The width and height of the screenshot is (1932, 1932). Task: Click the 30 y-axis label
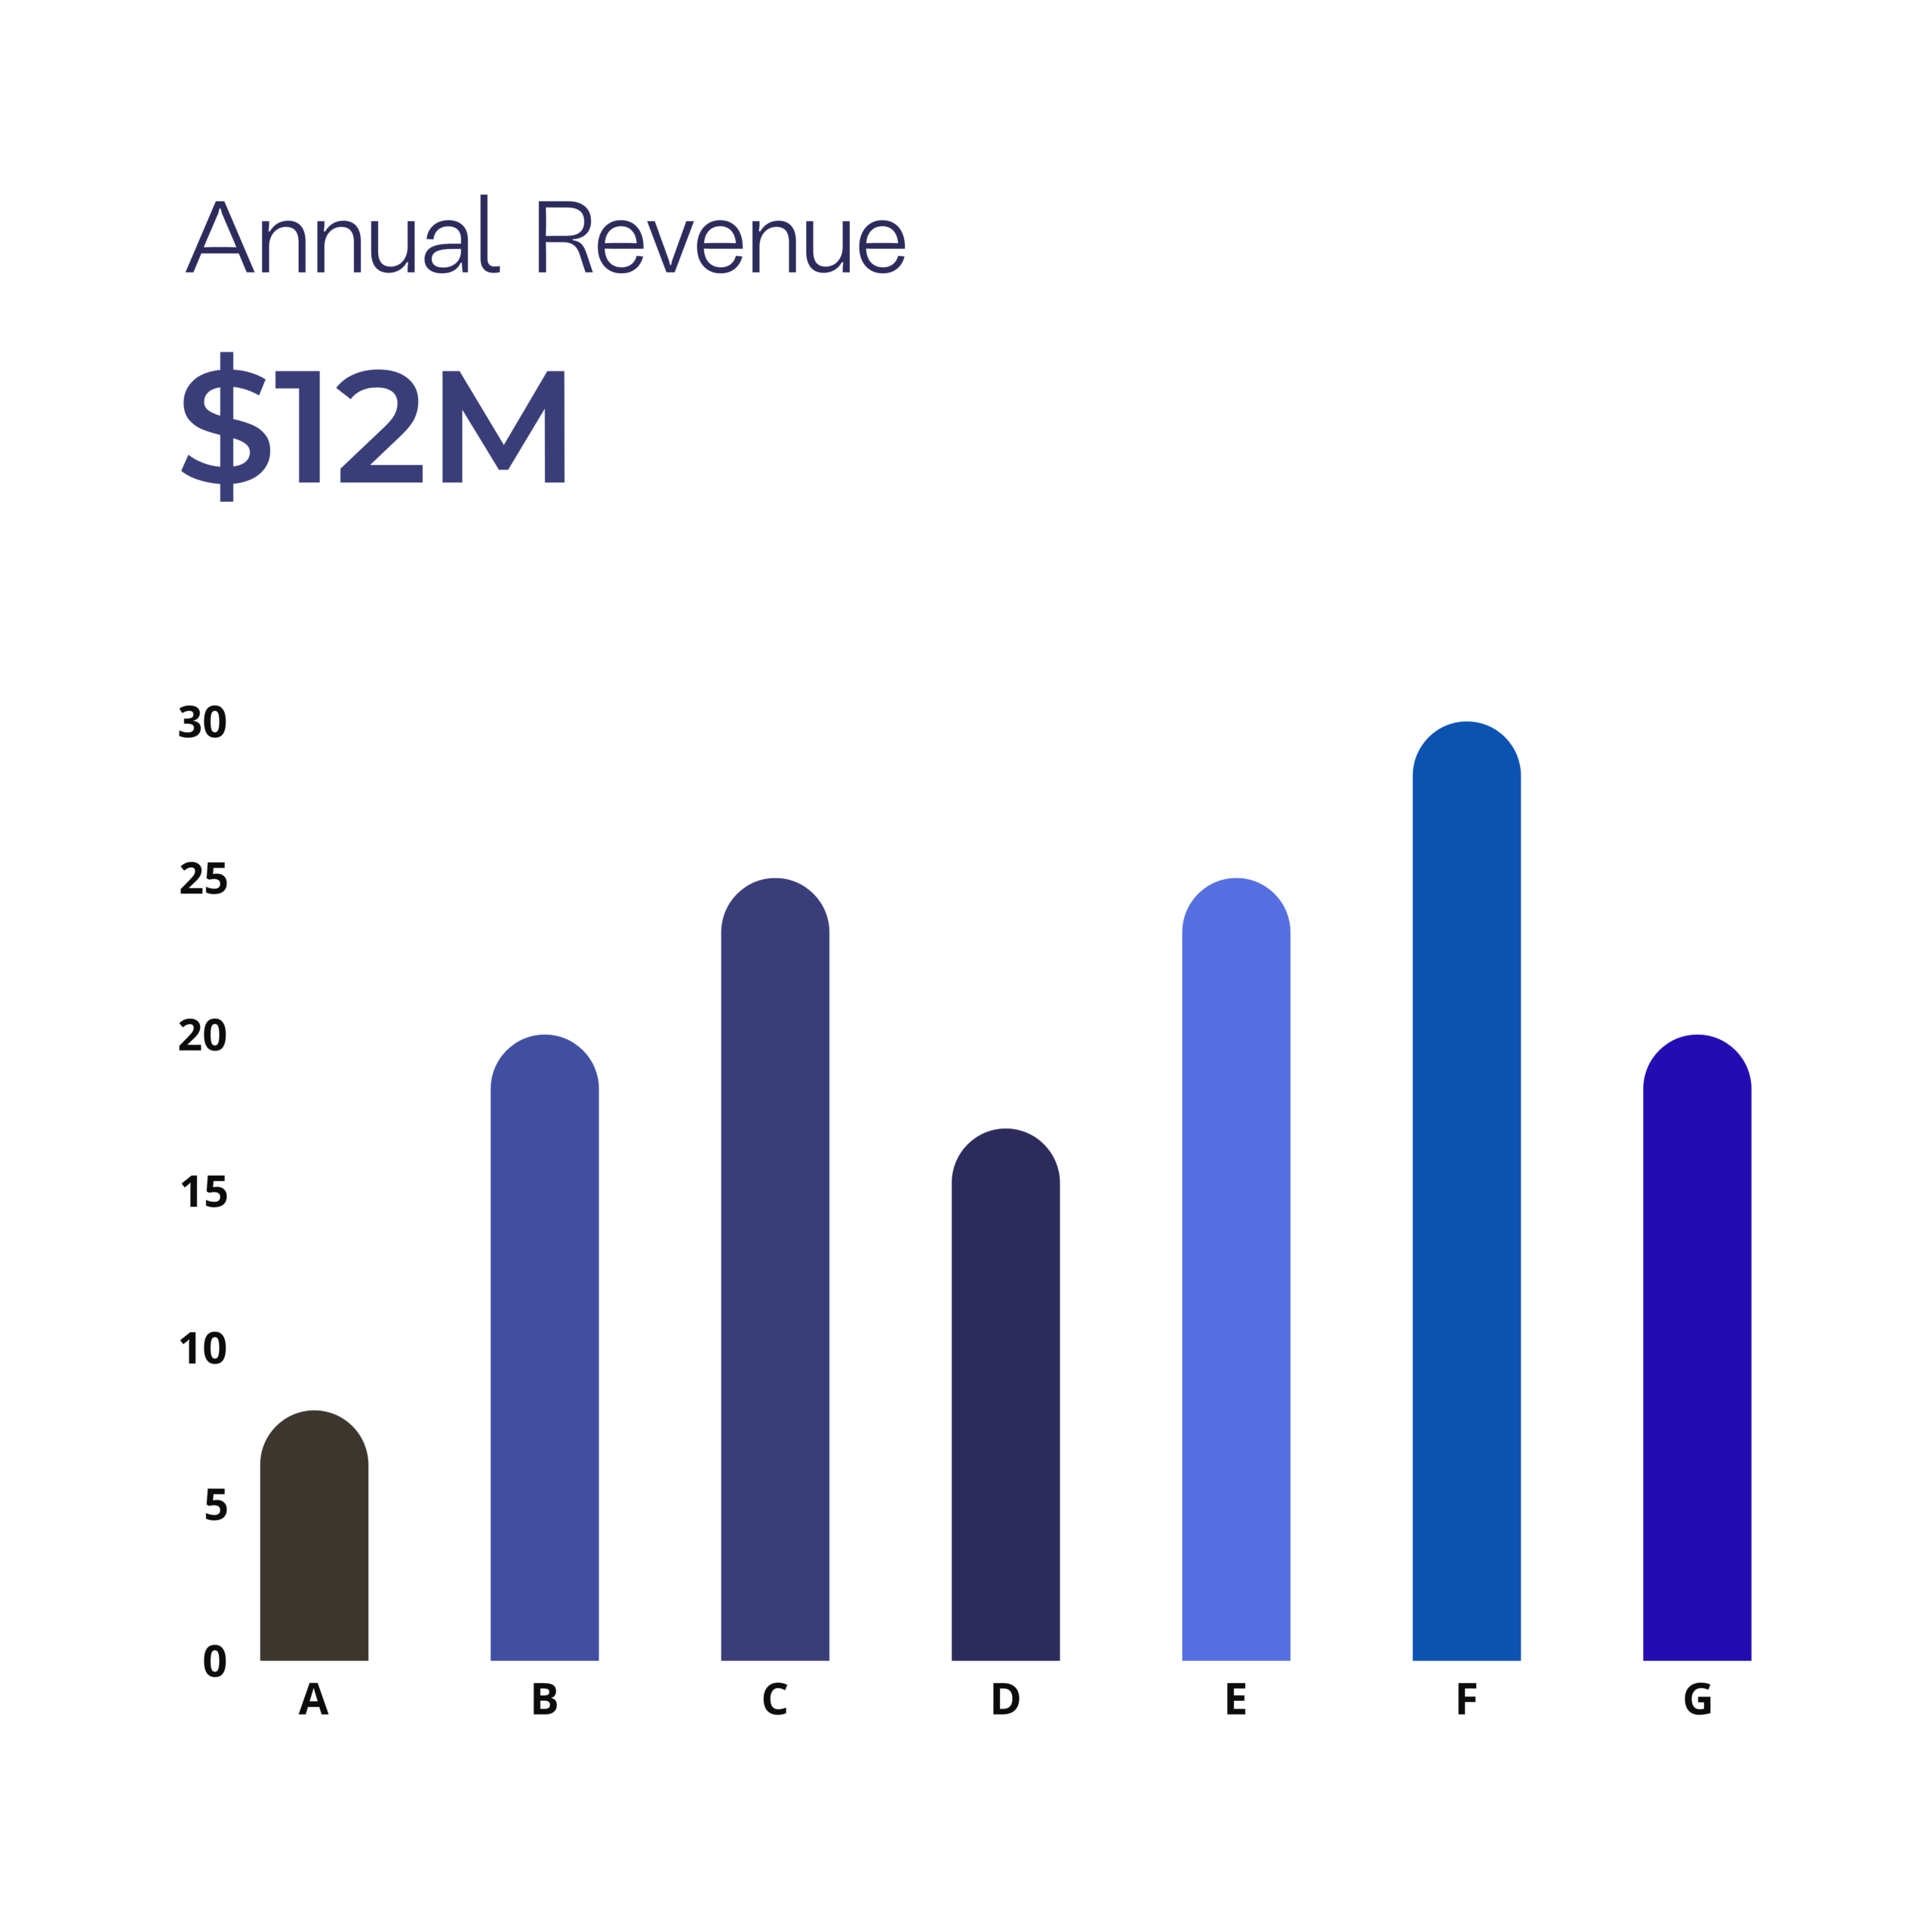(x=203, y=722)
